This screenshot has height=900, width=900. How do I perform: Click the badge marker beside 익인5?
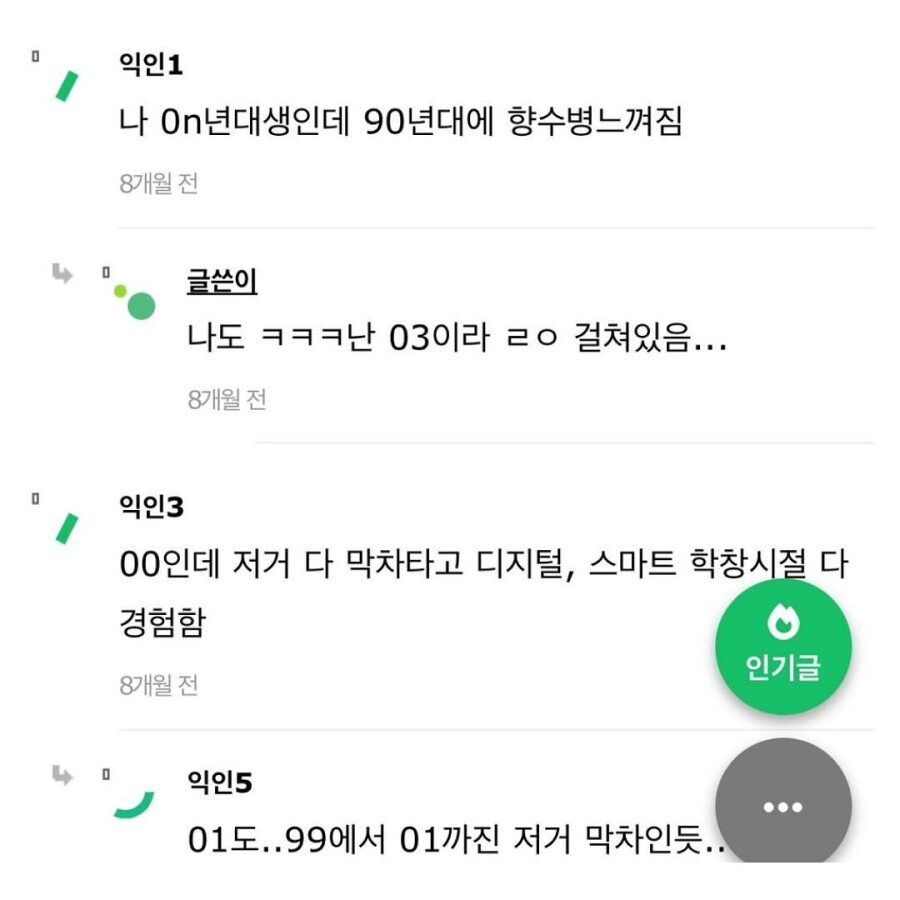click(105, 772)
